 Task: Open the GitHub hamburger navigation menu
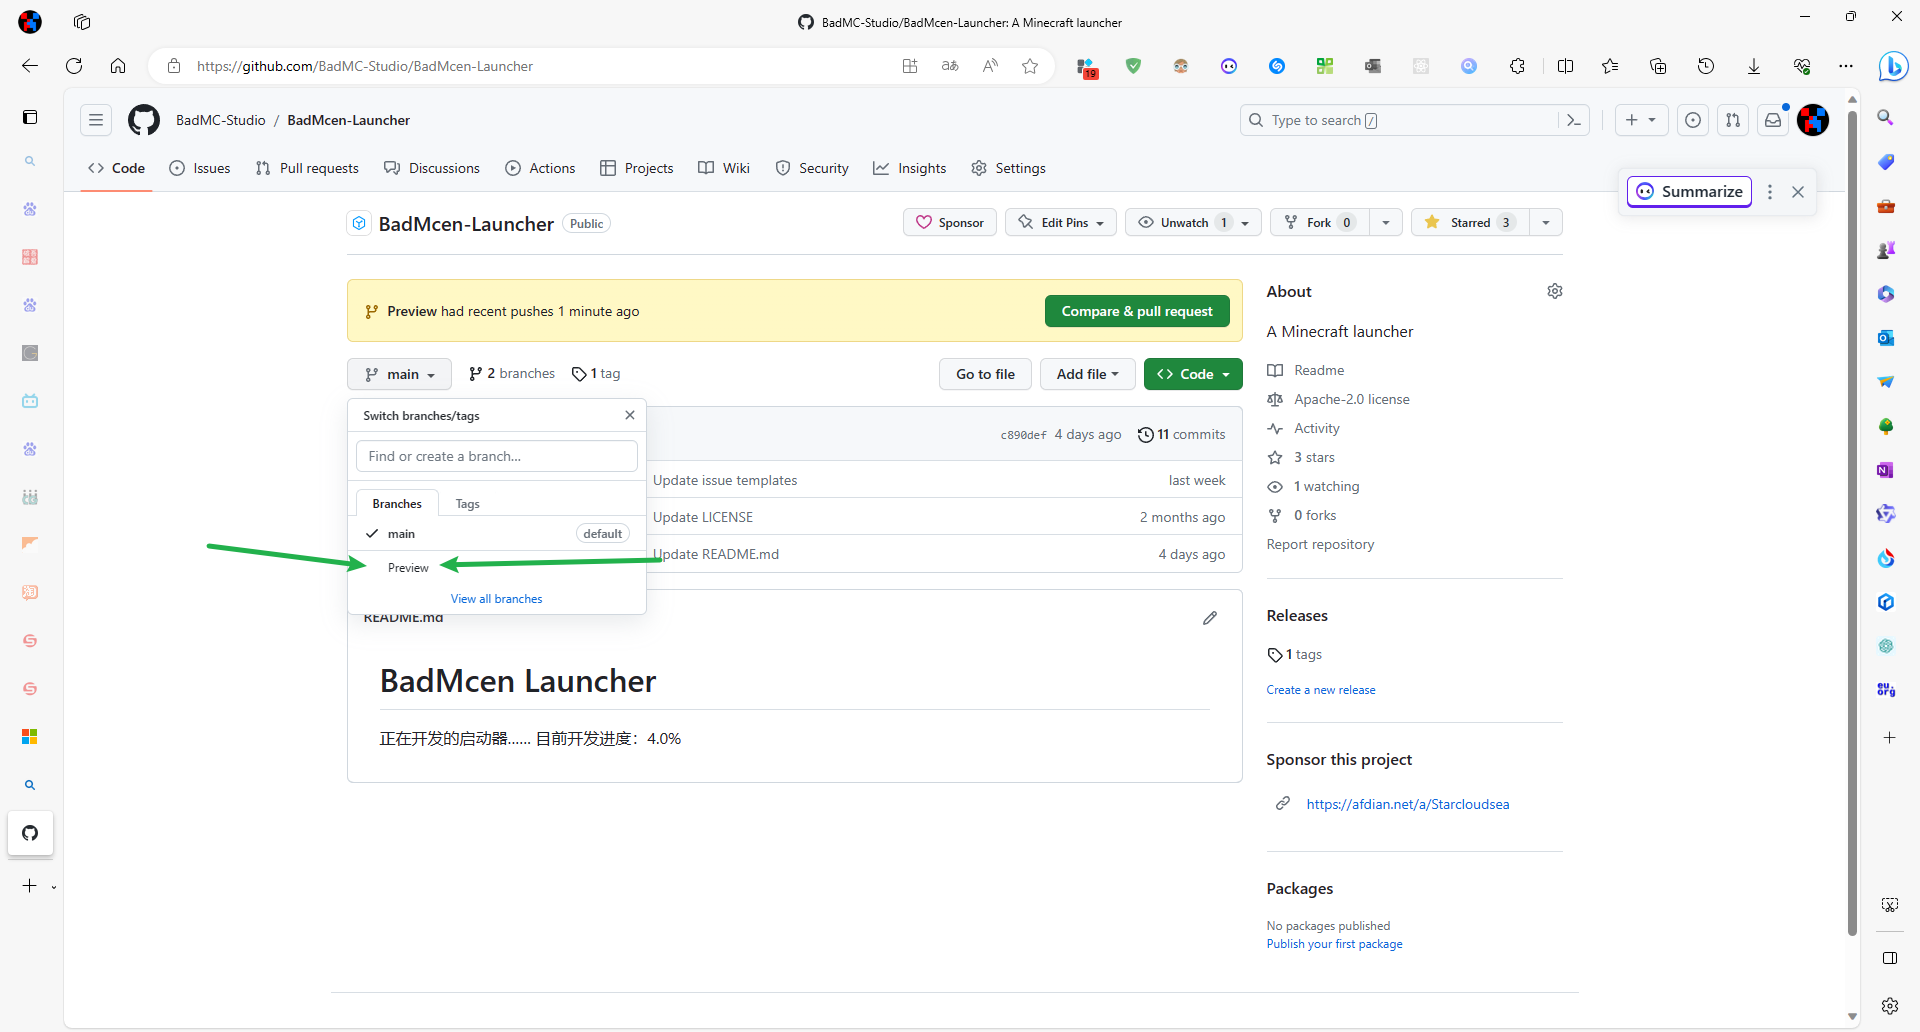96,120
